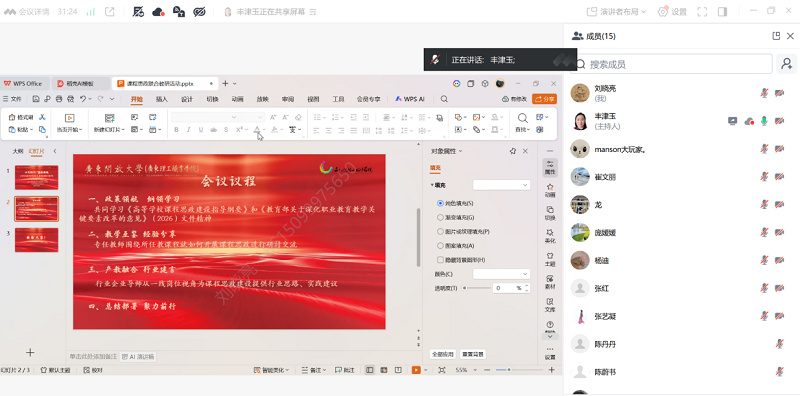800x396 pixels.
Task: Select slide 3 thumbnail
Action: click(36, 240)
